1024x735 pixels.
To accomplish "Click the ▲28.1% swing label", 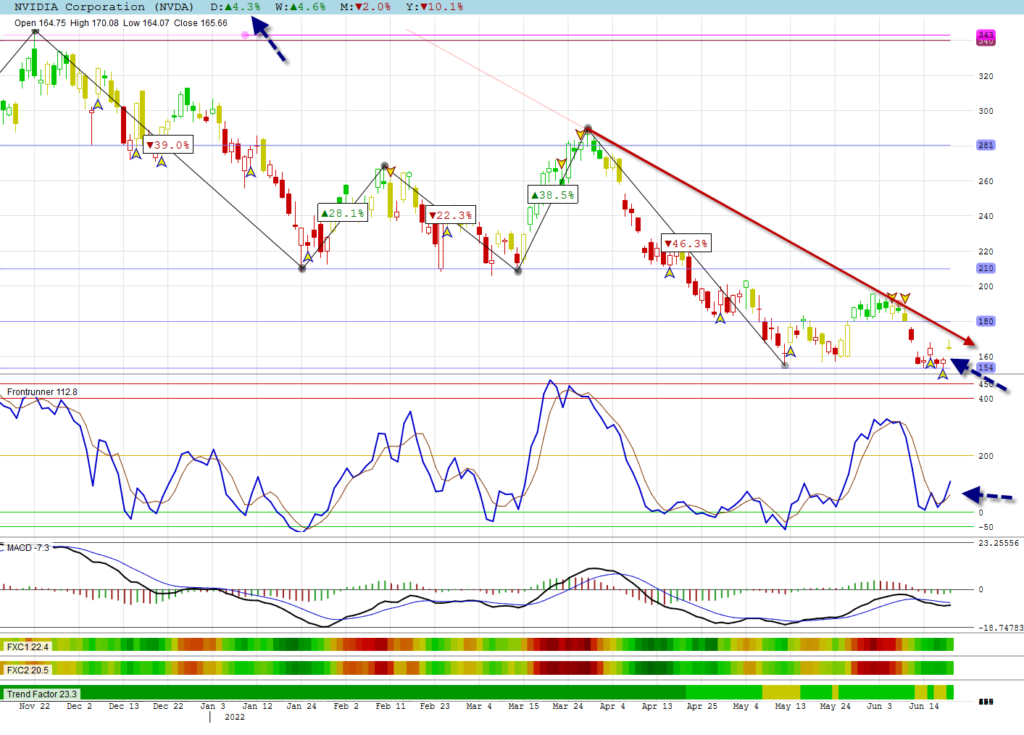I will [343, 213].
